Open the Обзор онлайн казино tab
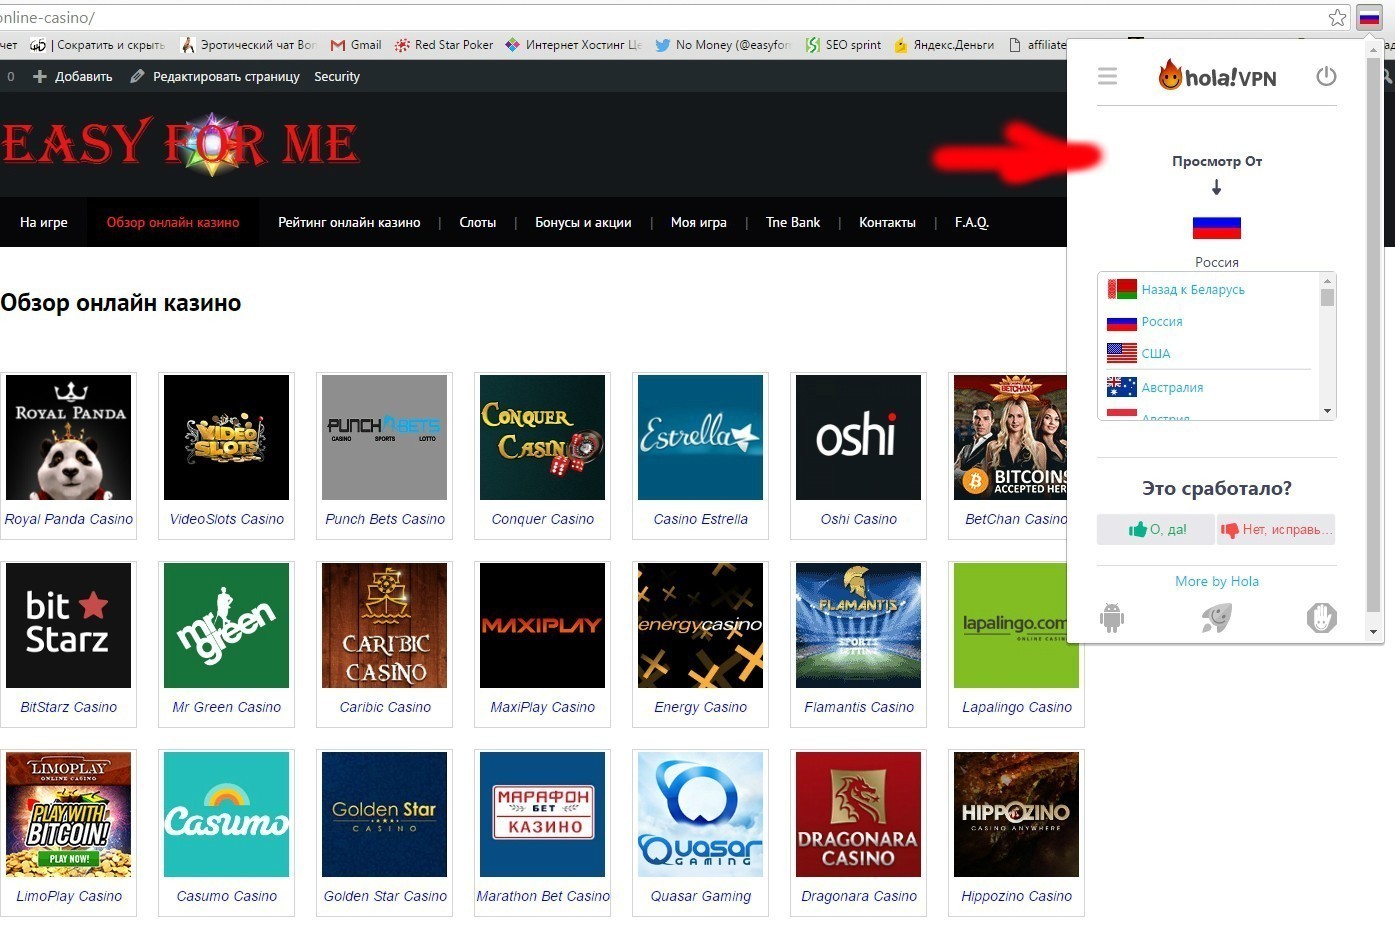This screenshot has width=1395, height=932. click(173, 222)
